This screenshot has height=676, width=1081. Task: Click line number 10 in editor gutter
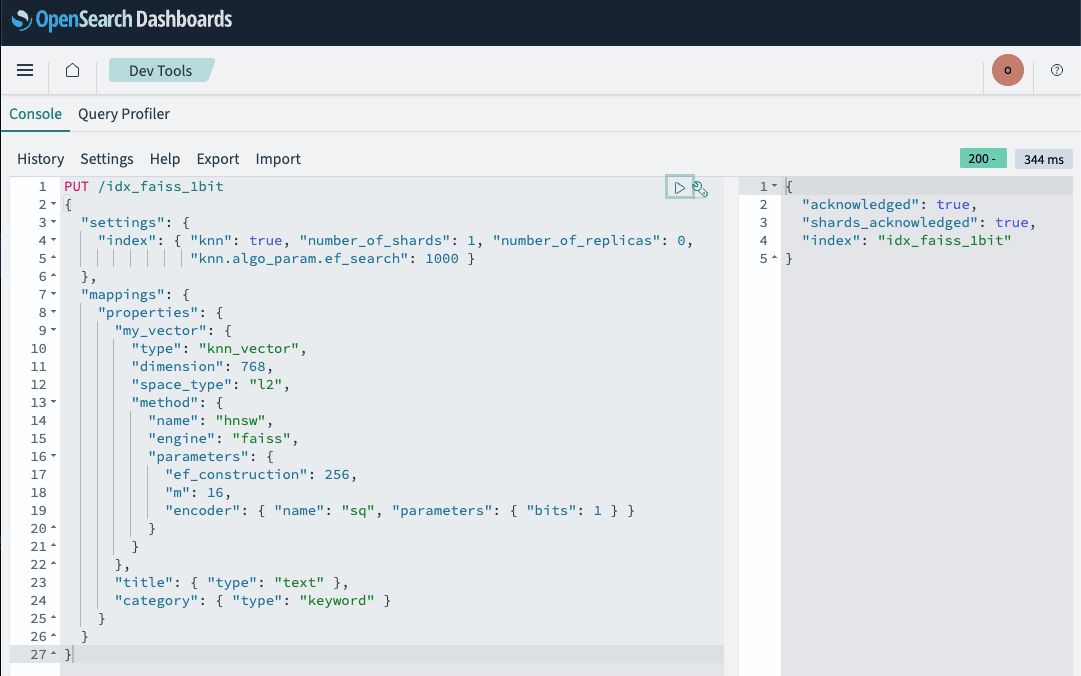(x=39, y=349)
